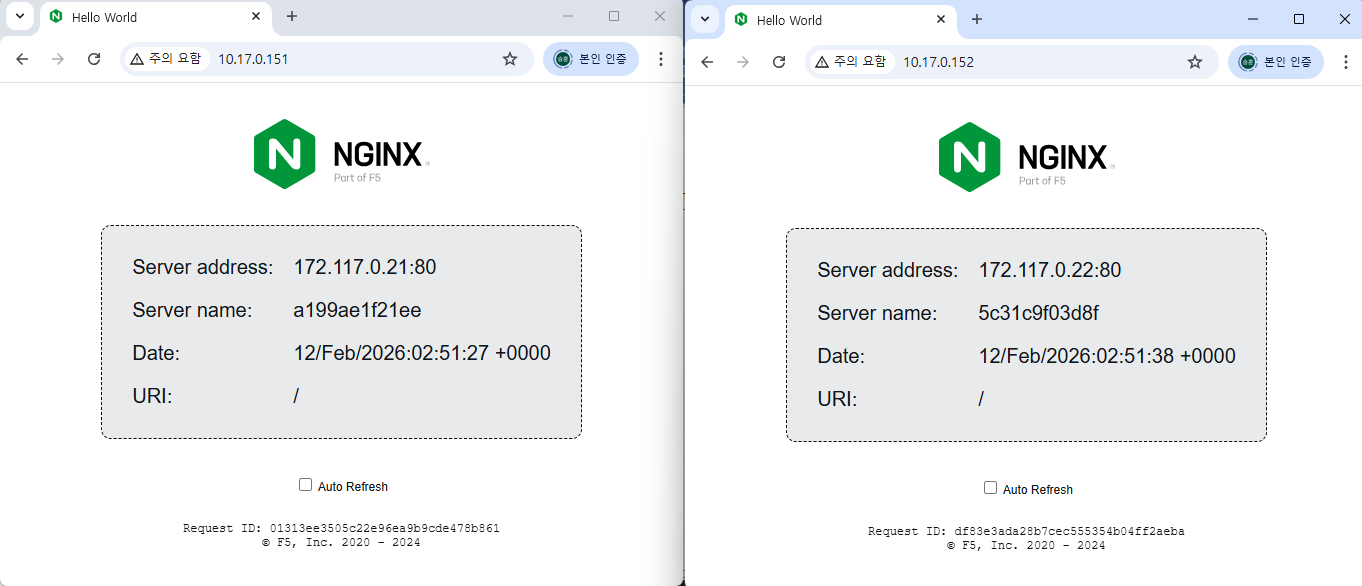Bookmark the 10.17.0.151 page with star
Viewport: 1362px width, 586px height.
tap(510, 59)
